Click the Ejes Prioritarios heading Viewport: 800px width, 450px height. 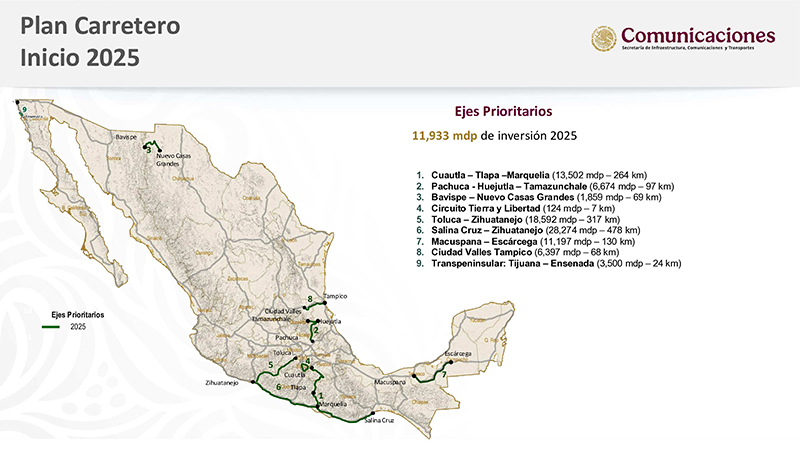coord(503,111)
